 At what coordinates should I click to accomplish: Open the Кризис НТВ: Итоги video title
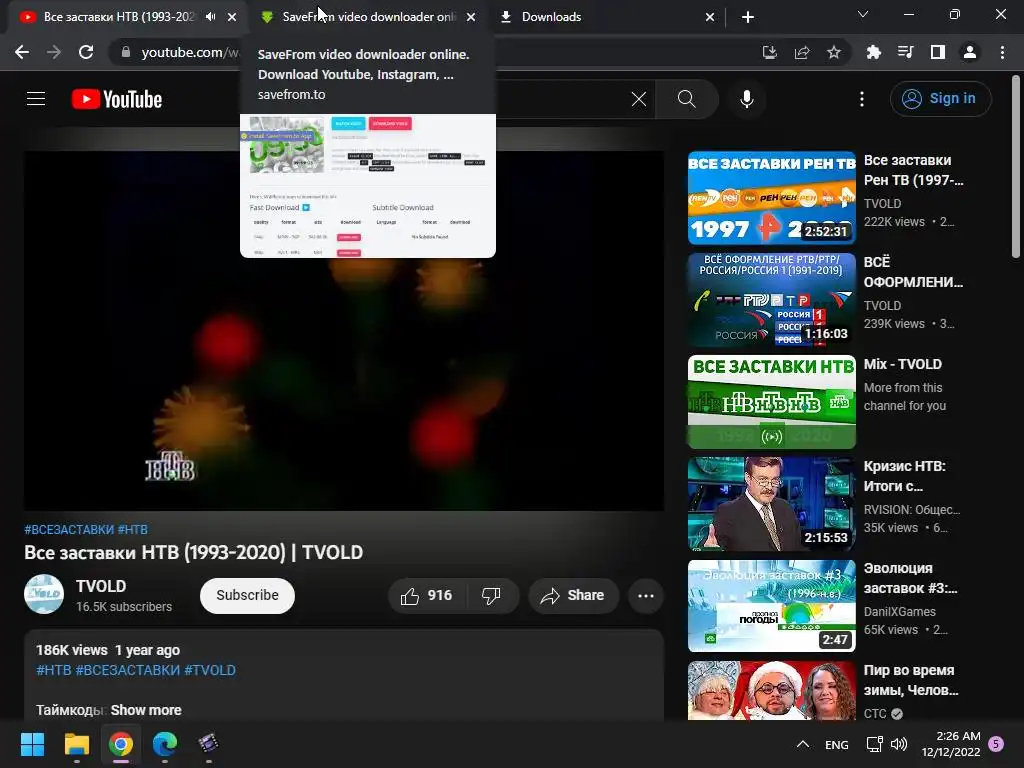point(904,476)
